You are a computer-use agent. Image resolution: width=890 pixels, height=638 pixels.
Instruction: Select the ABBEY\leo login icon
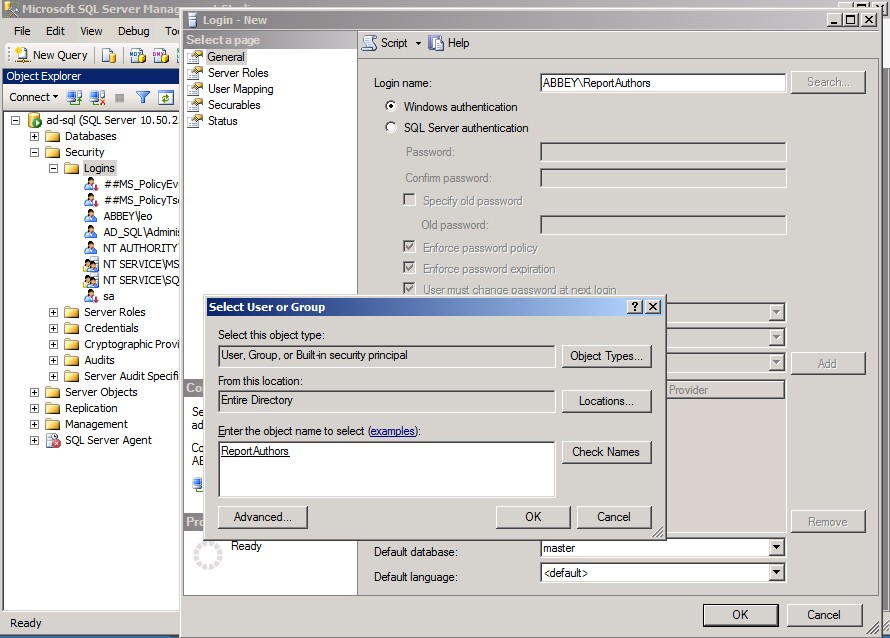click(x=91, y=216)
